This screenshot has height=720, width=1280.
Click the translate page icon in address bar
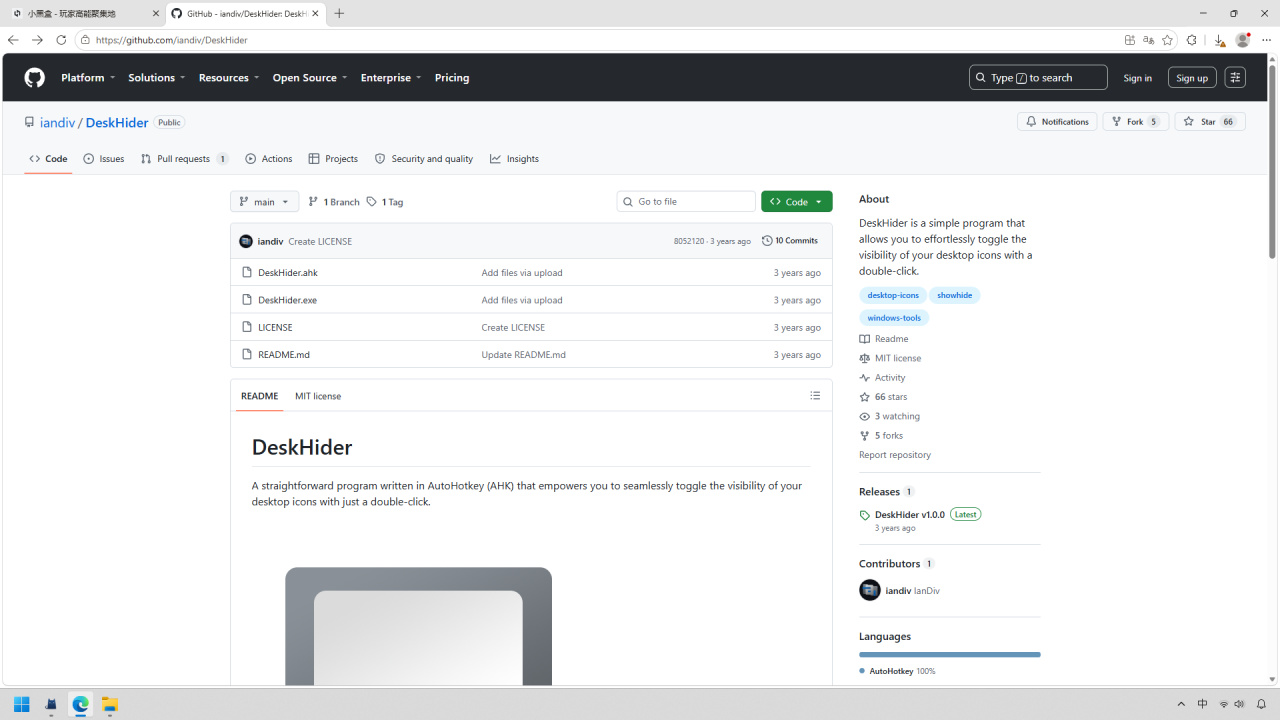(1148, 40)
